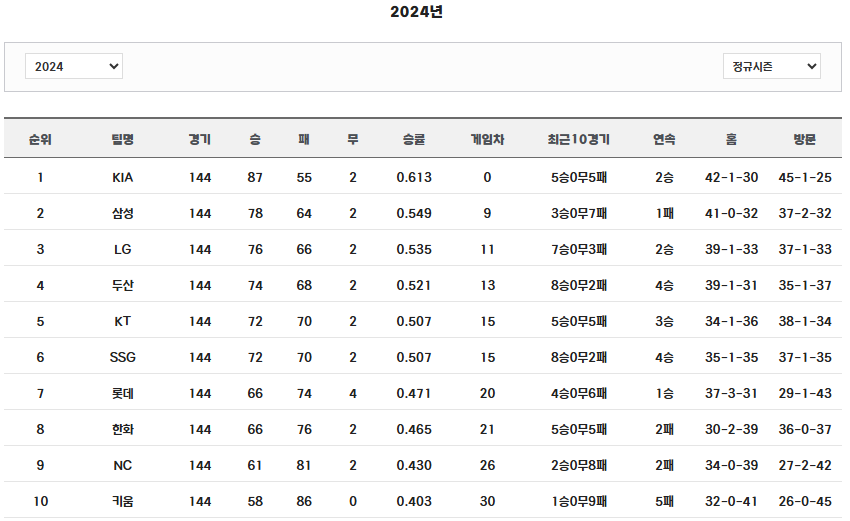Click NC's recent form 2승0무8패
Viewport: 850px width, 521px height.
[x=579, y=465]
